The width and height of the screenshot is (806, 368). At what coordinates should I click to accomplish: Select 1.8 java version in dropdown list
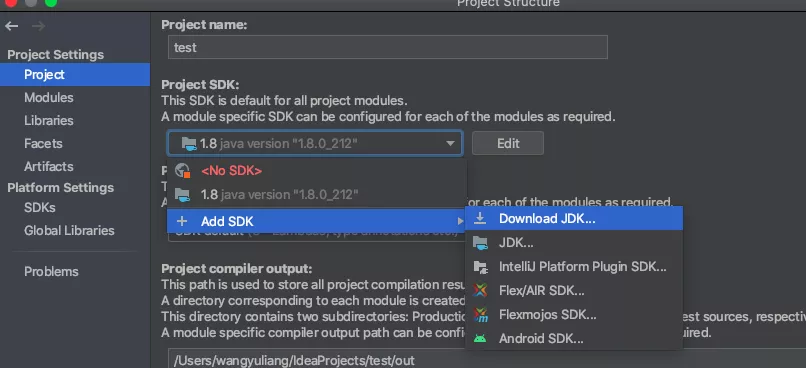pyautogui.click(x=317, y=195)
